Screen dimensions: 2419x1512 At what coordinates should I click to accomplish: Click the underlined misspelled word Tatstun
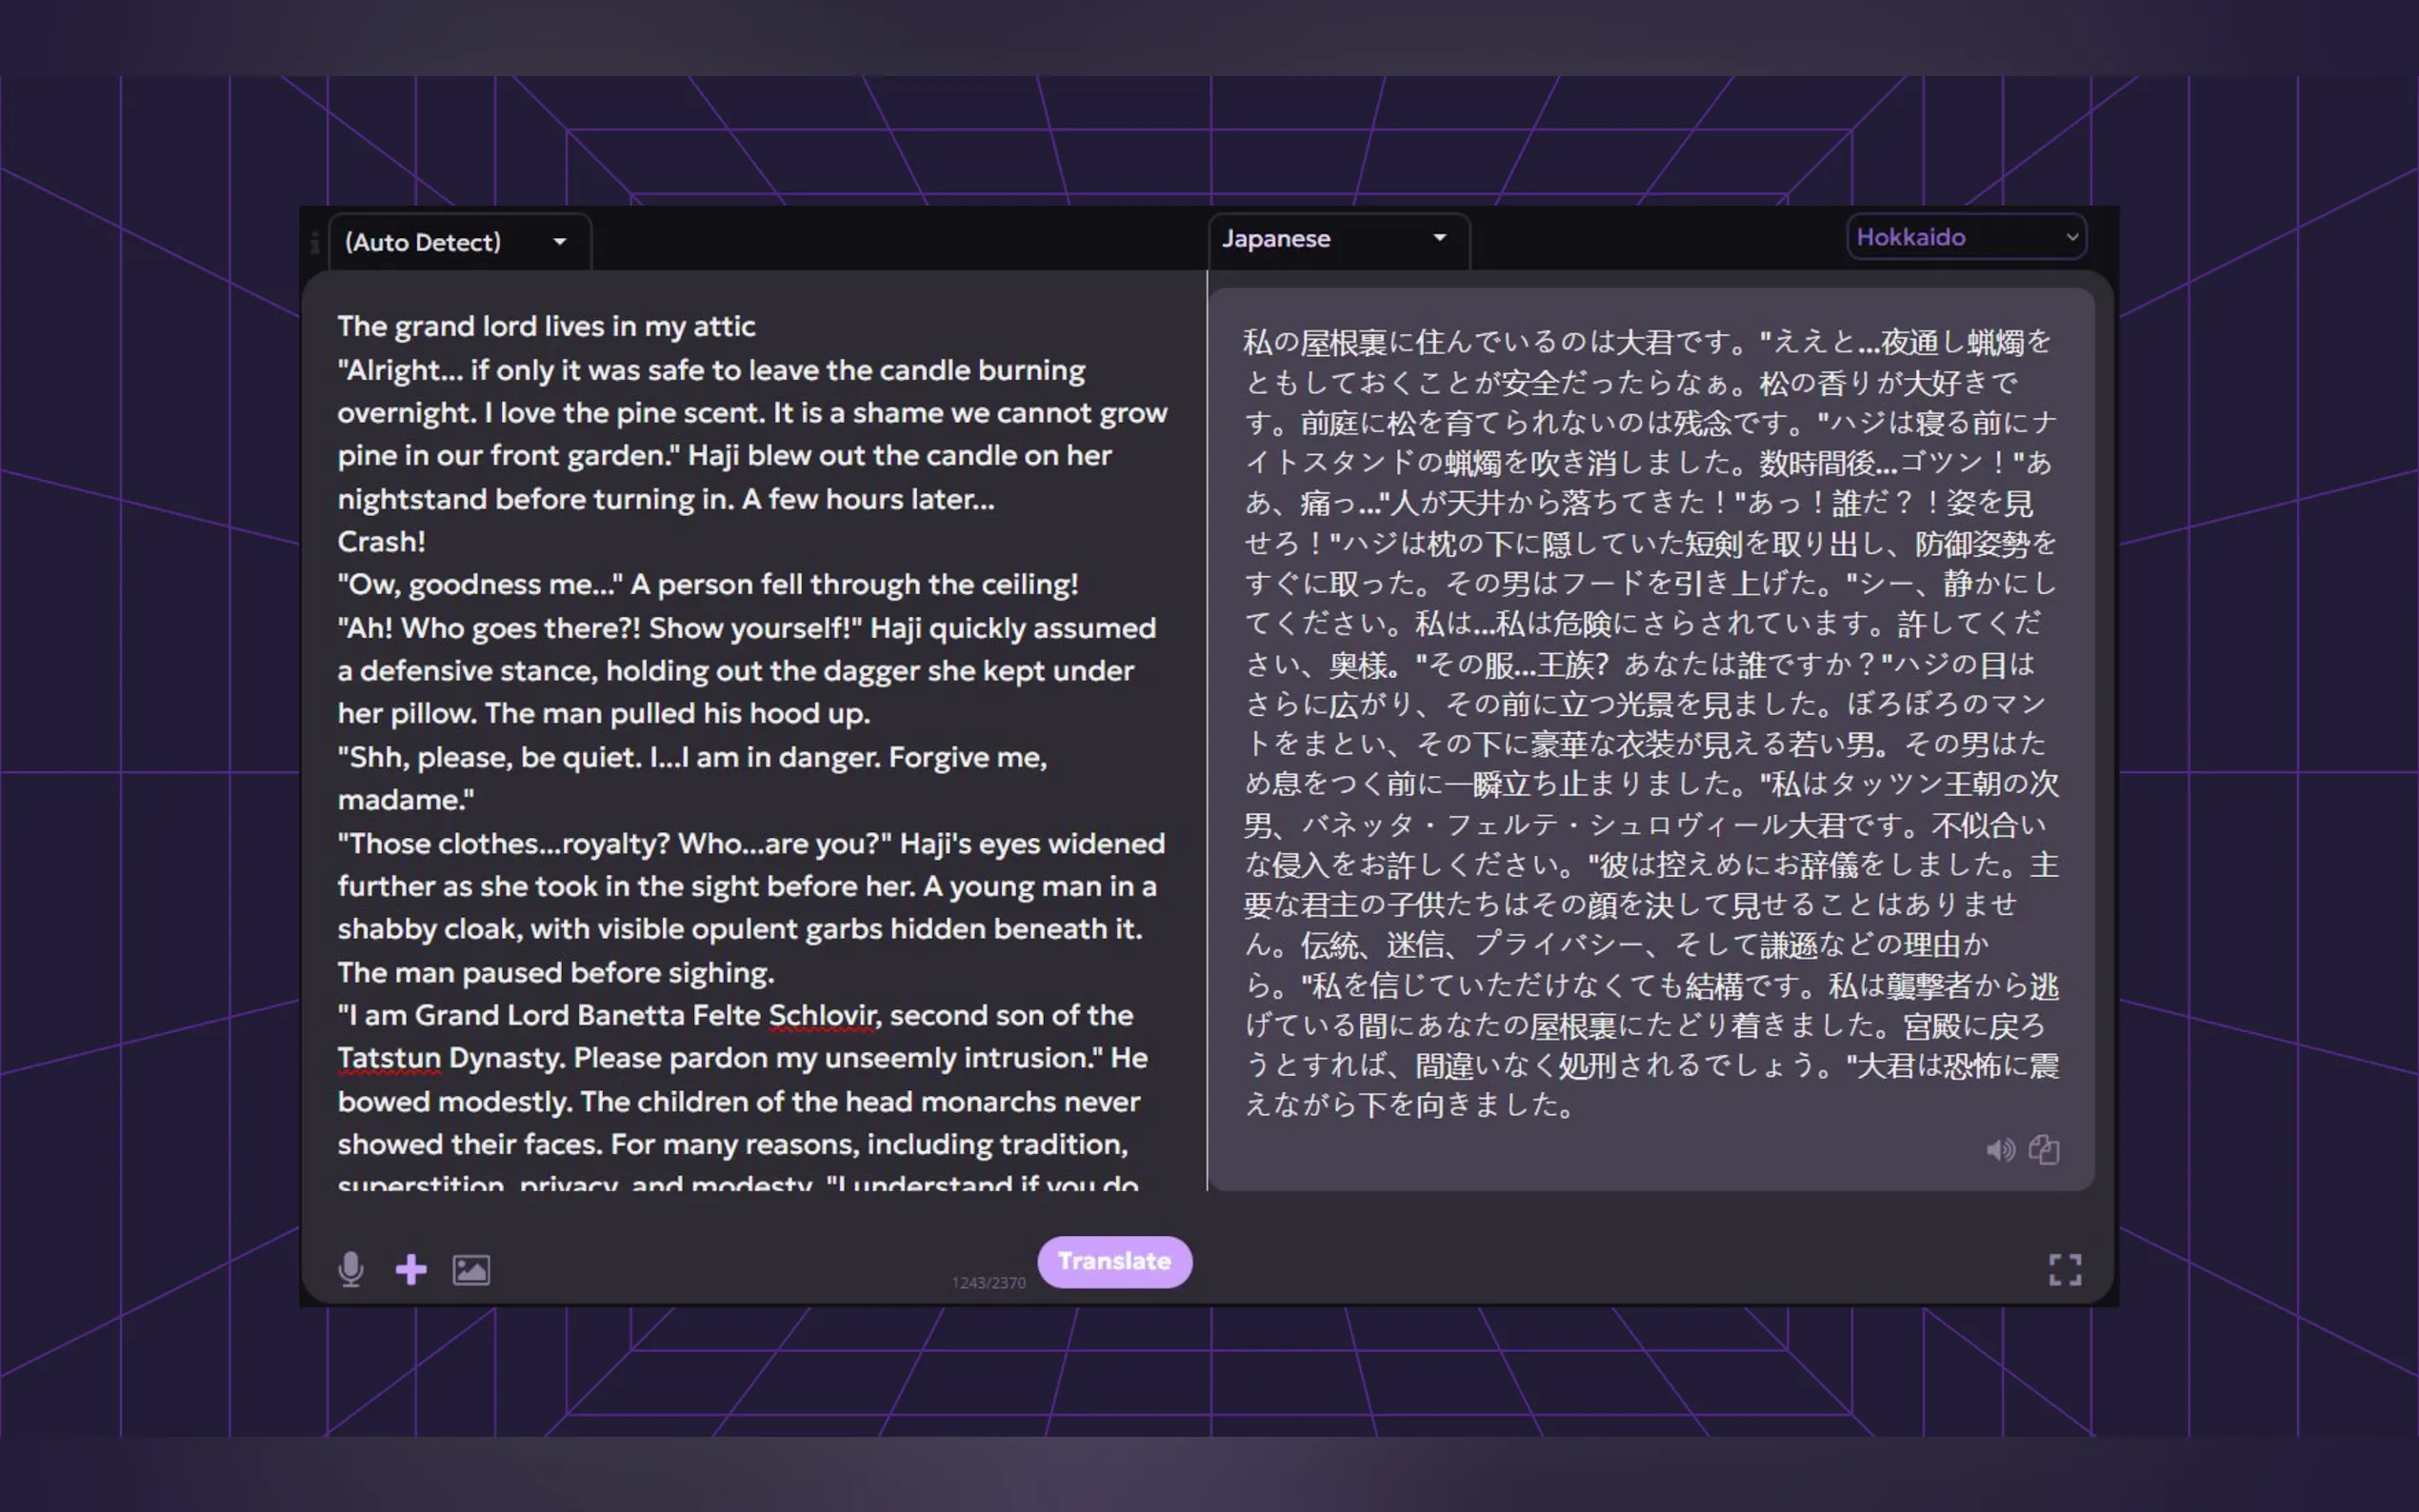(x=389, y=1058)
